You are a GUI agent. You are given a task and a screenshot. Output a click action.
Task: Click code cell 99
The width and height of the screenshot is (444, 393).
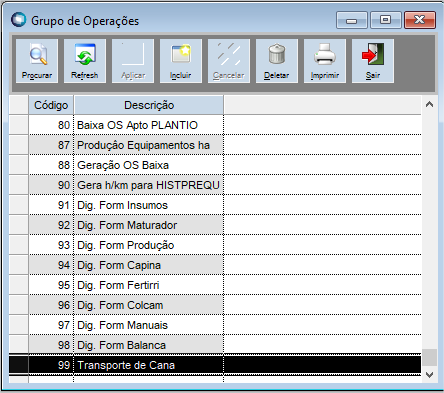click(51, 365)
